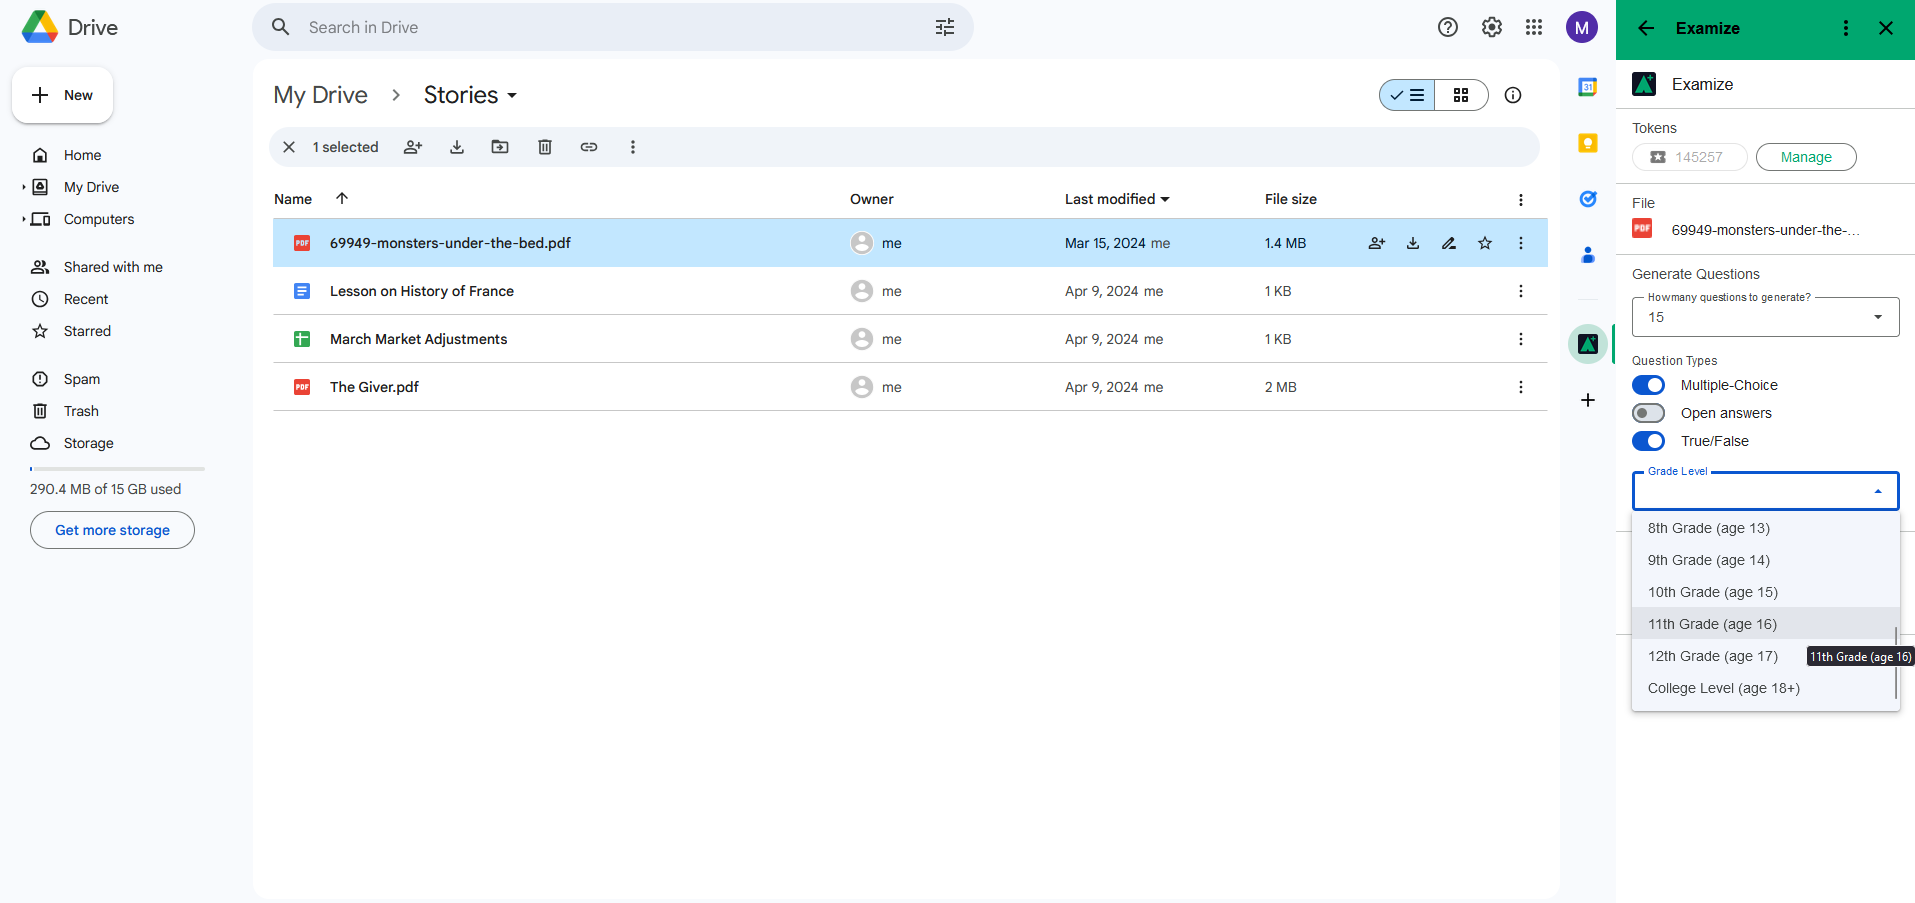Open number of questions dropdown

point(1766,317)
